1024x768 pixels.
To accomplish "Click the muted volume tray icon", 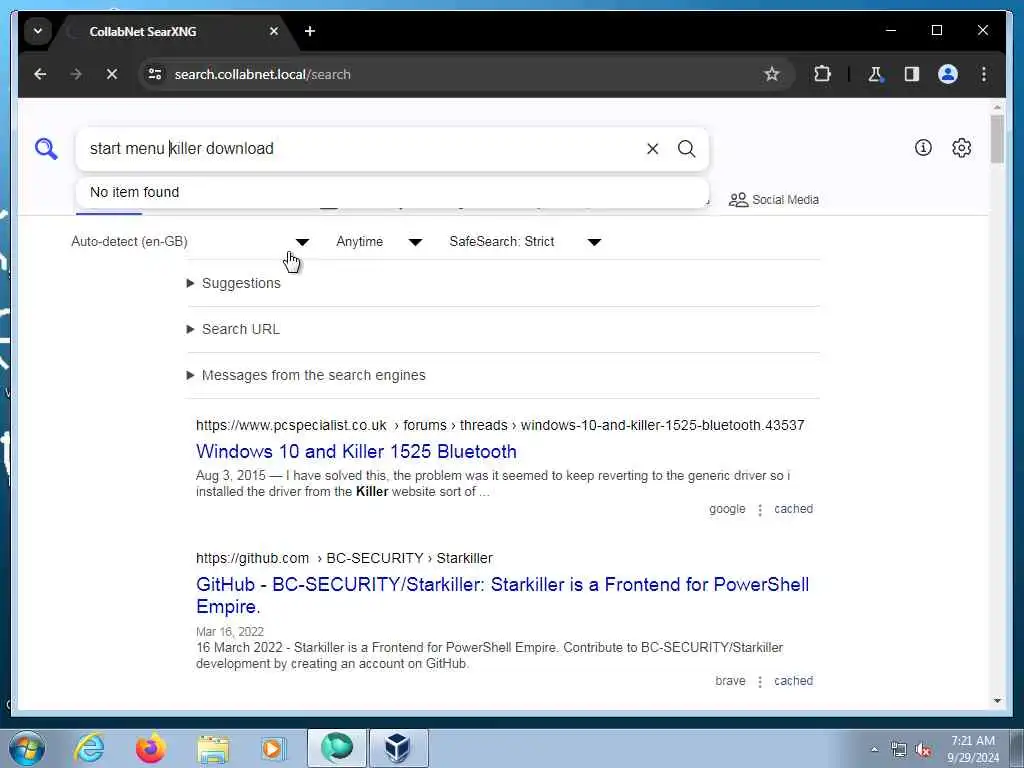I will click(x=922, y=750).
